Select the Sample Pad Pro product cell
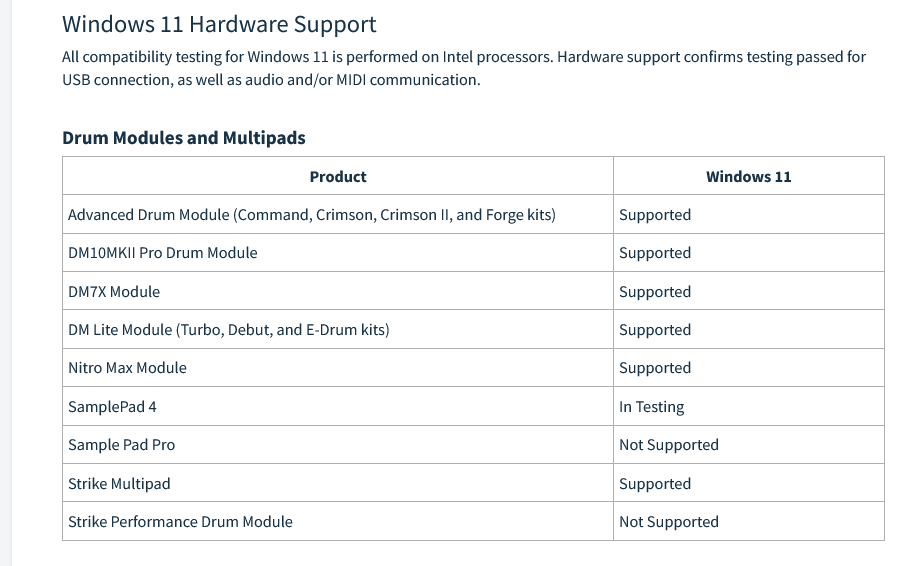Viewport: 905px width, 566px height. pyautogui.click(x=338, y=445)
